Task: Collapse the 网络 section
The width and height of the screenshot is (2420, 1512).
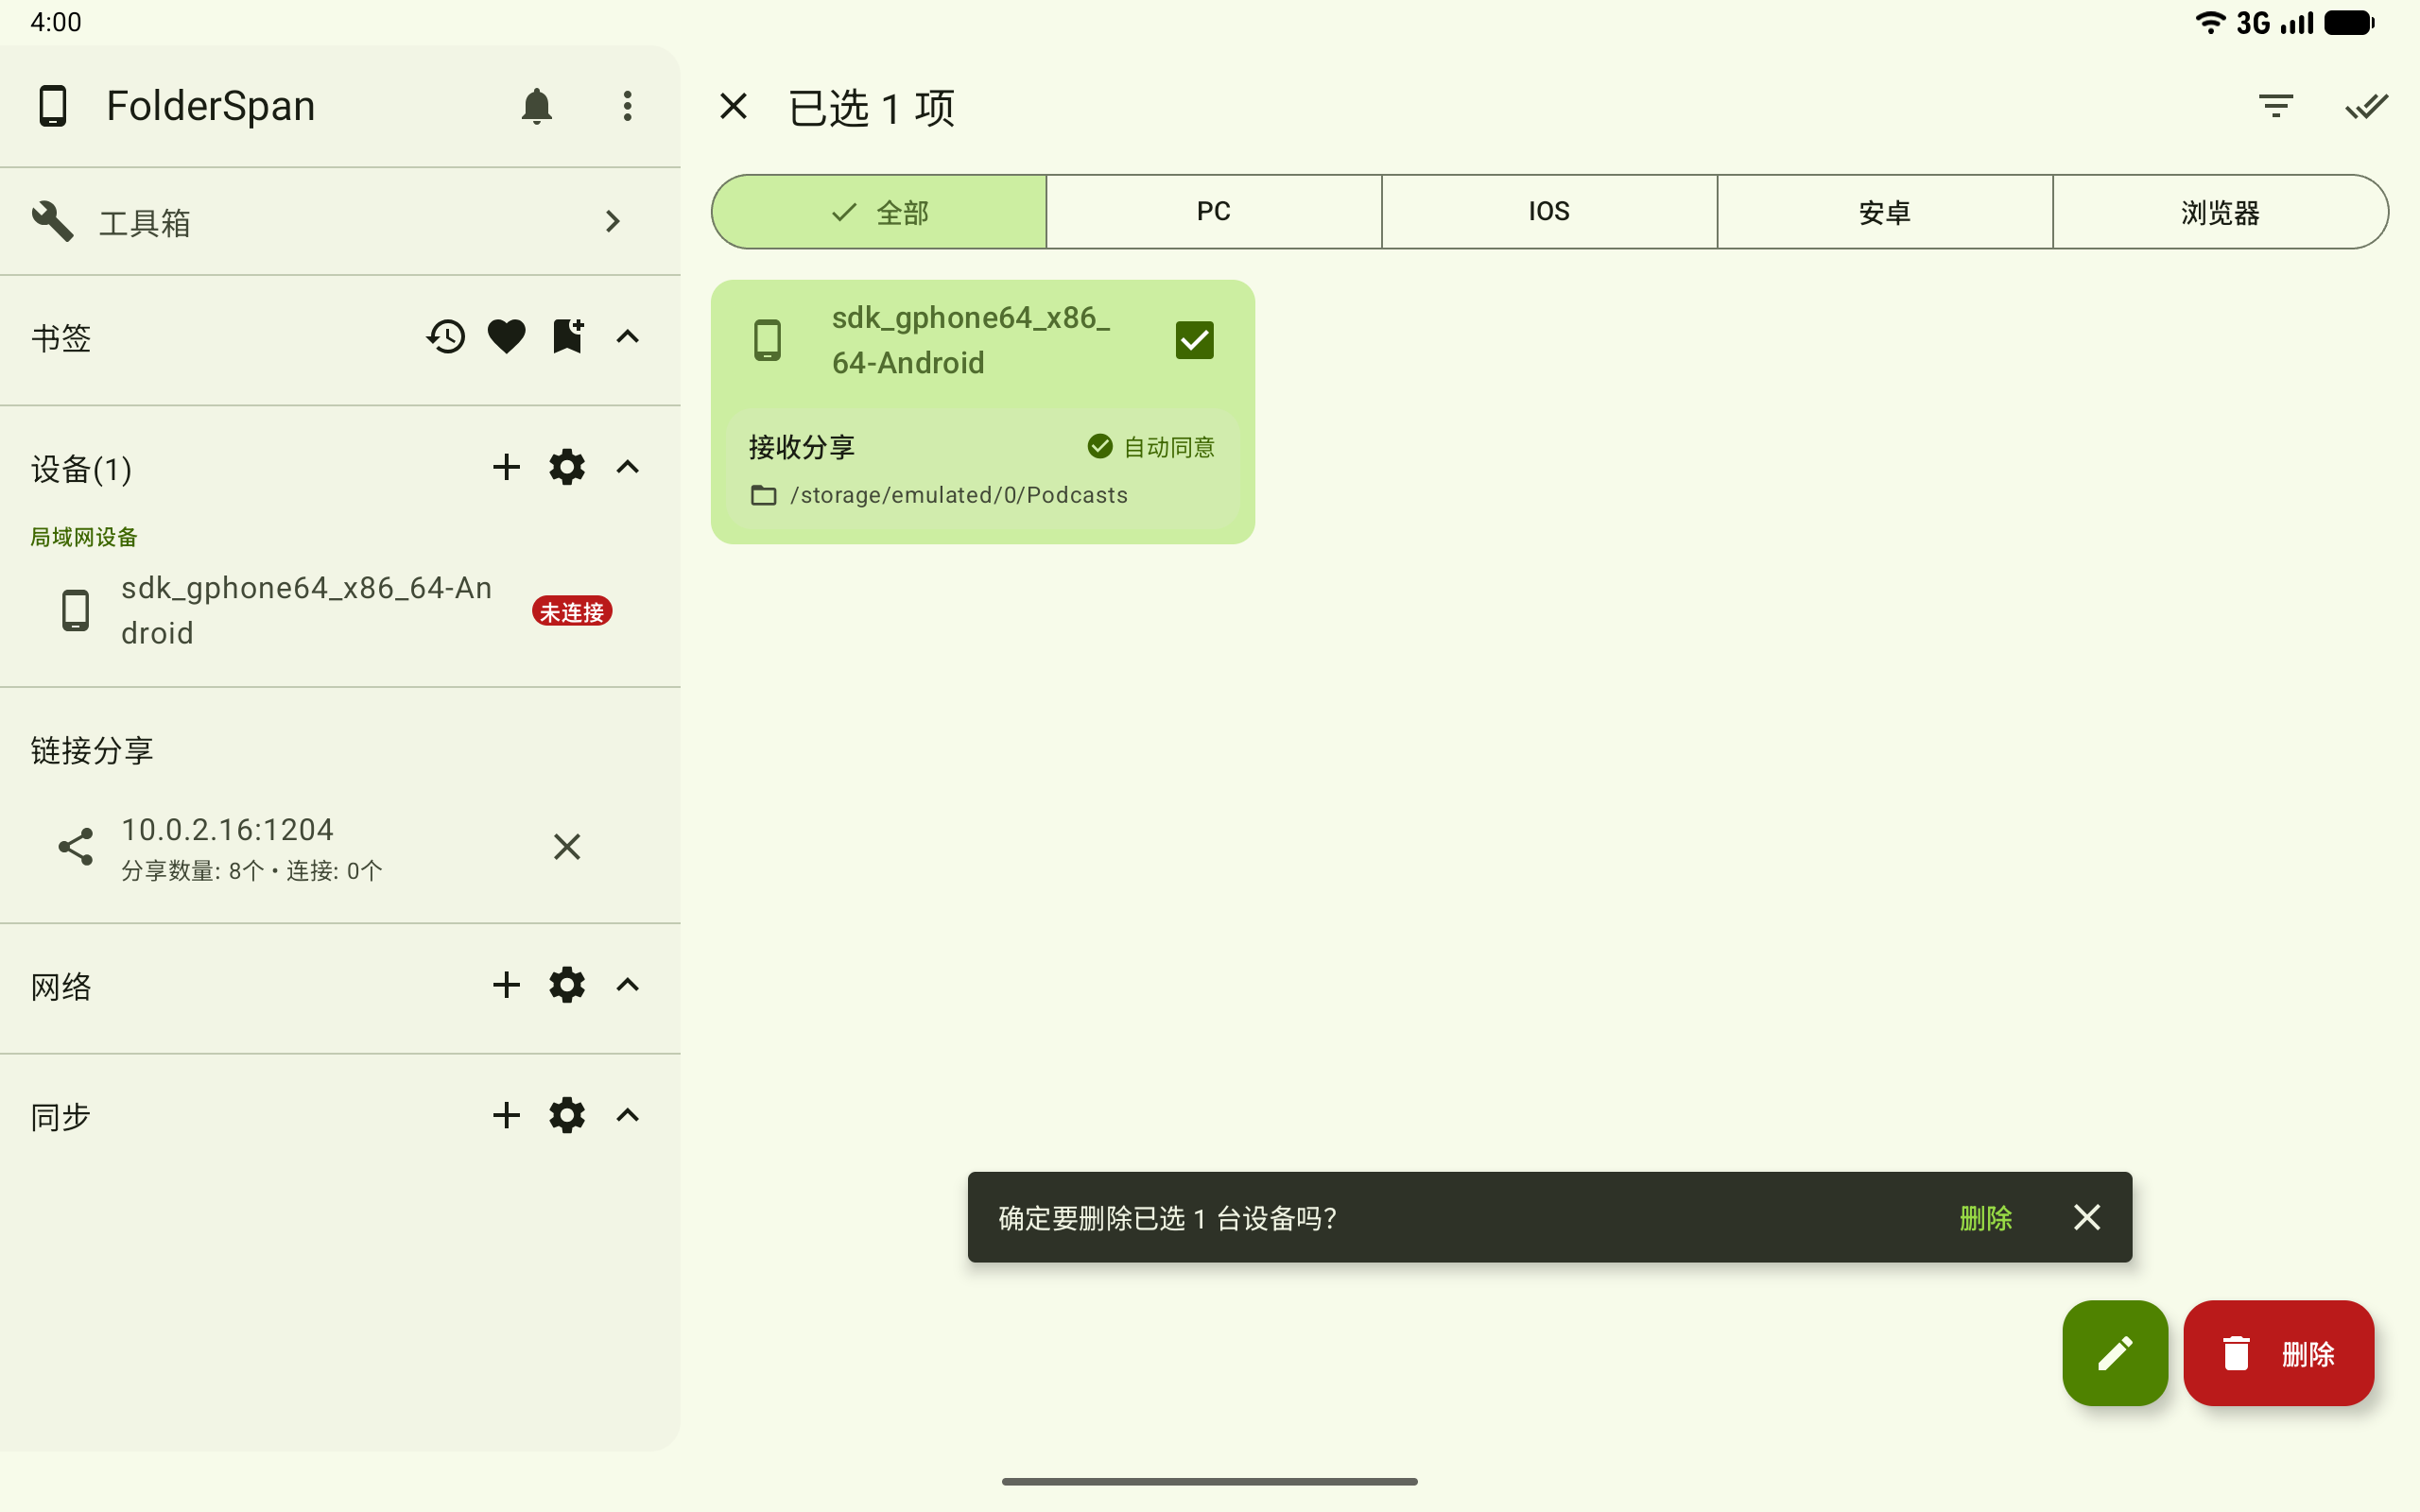Action: (627, 985)
